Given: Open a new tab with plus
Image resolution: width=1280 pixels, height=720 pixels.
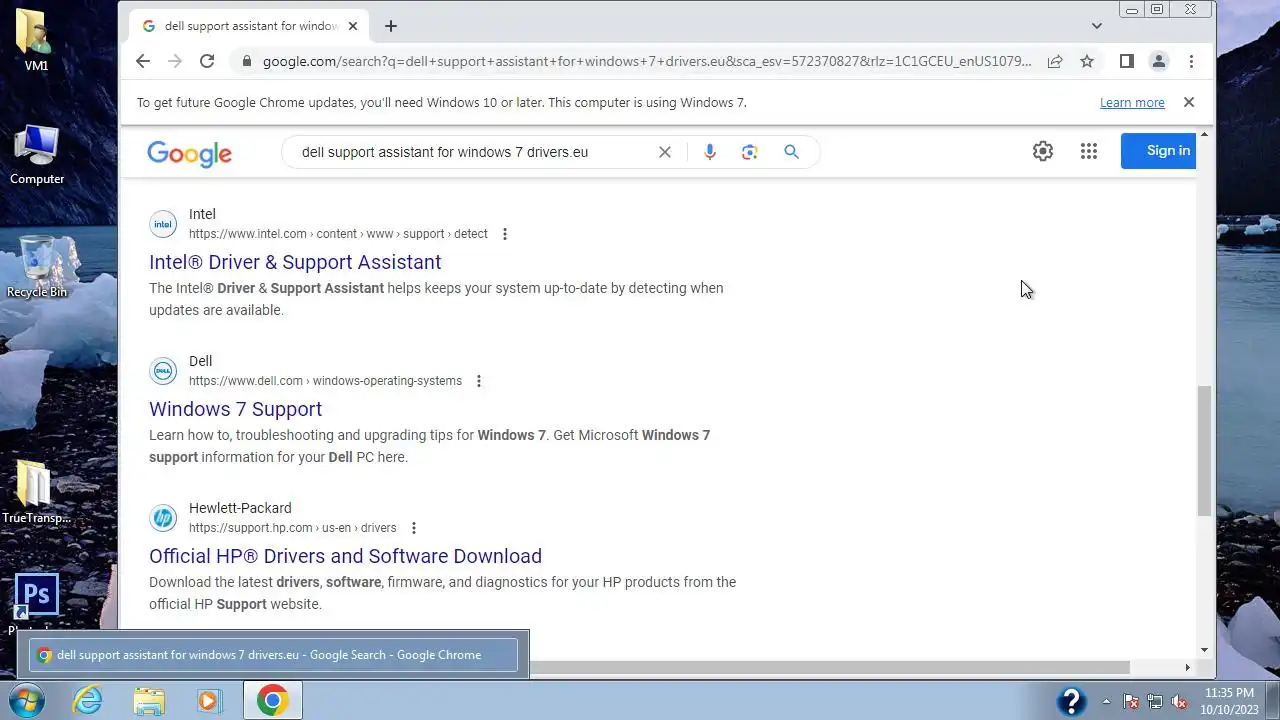Looking at the screenshot, I should pos(391,26).
